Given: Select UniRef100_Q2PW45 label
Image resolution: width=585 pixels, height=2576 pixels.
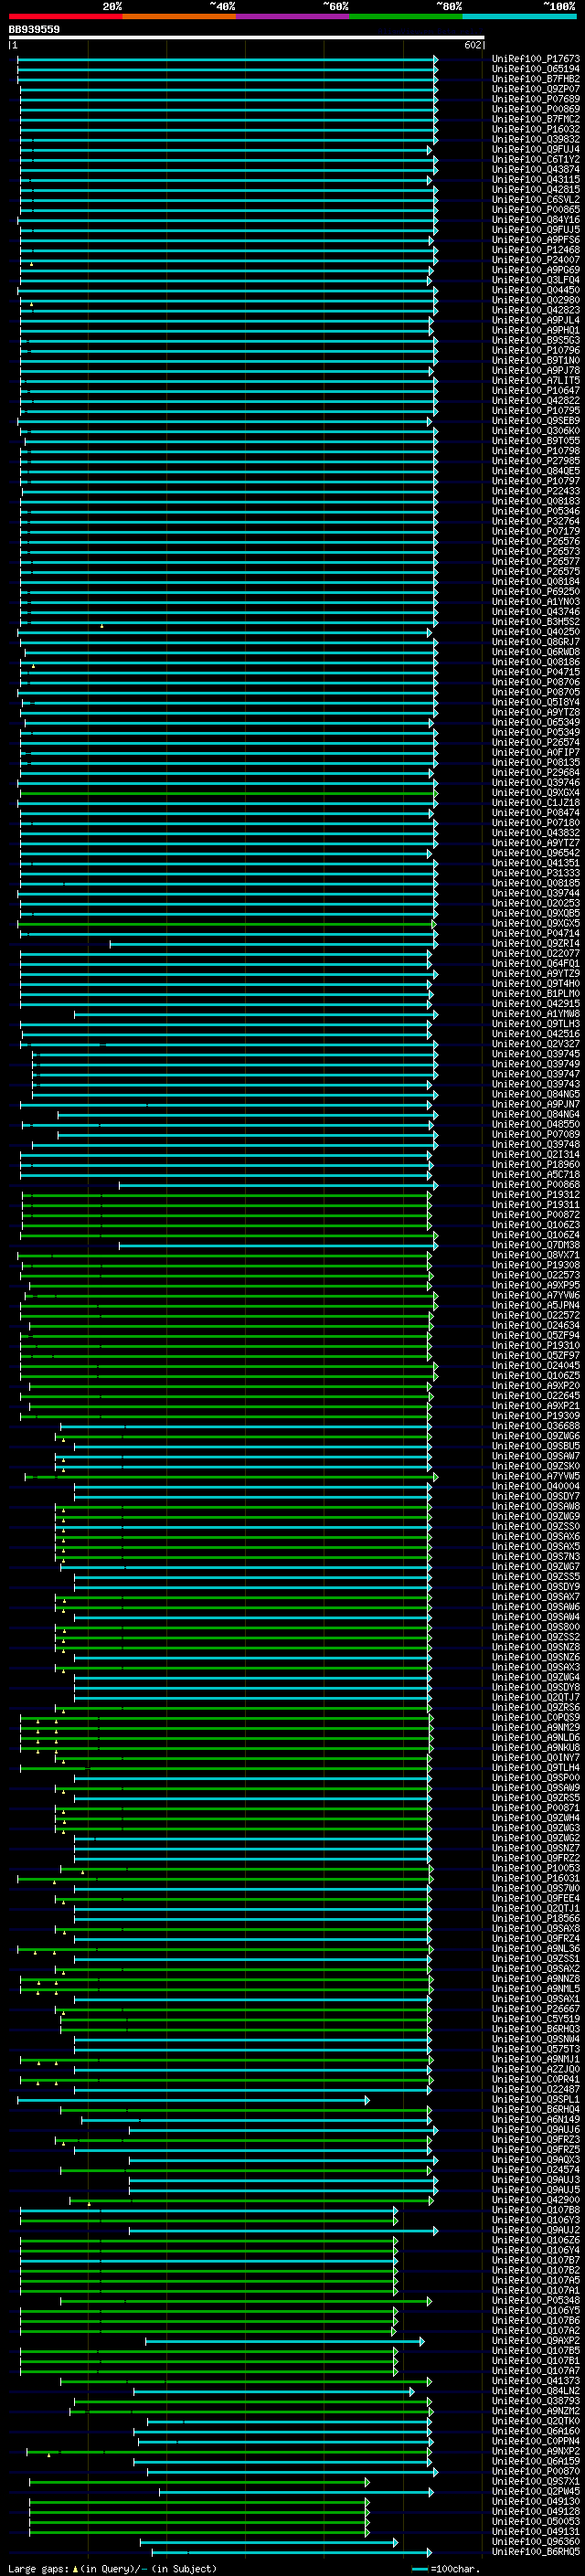Looking at the screenshot, I should pos(536,2492).
